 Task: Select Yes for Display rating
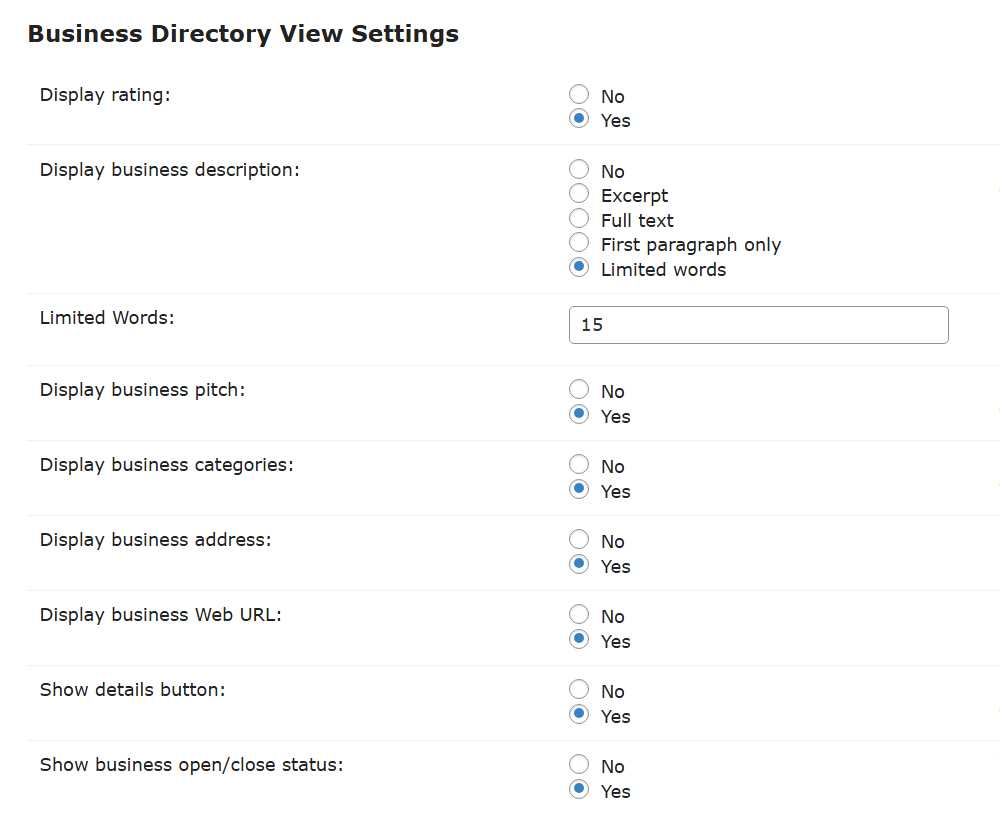pos(579,119)
